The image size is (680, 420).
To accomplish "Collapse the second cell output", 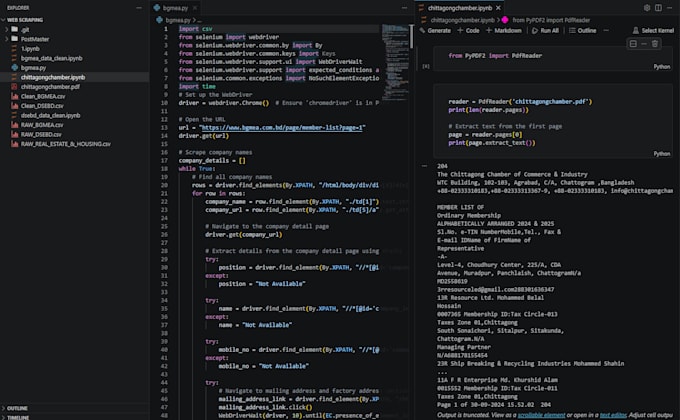I will [x=425, y=166].
